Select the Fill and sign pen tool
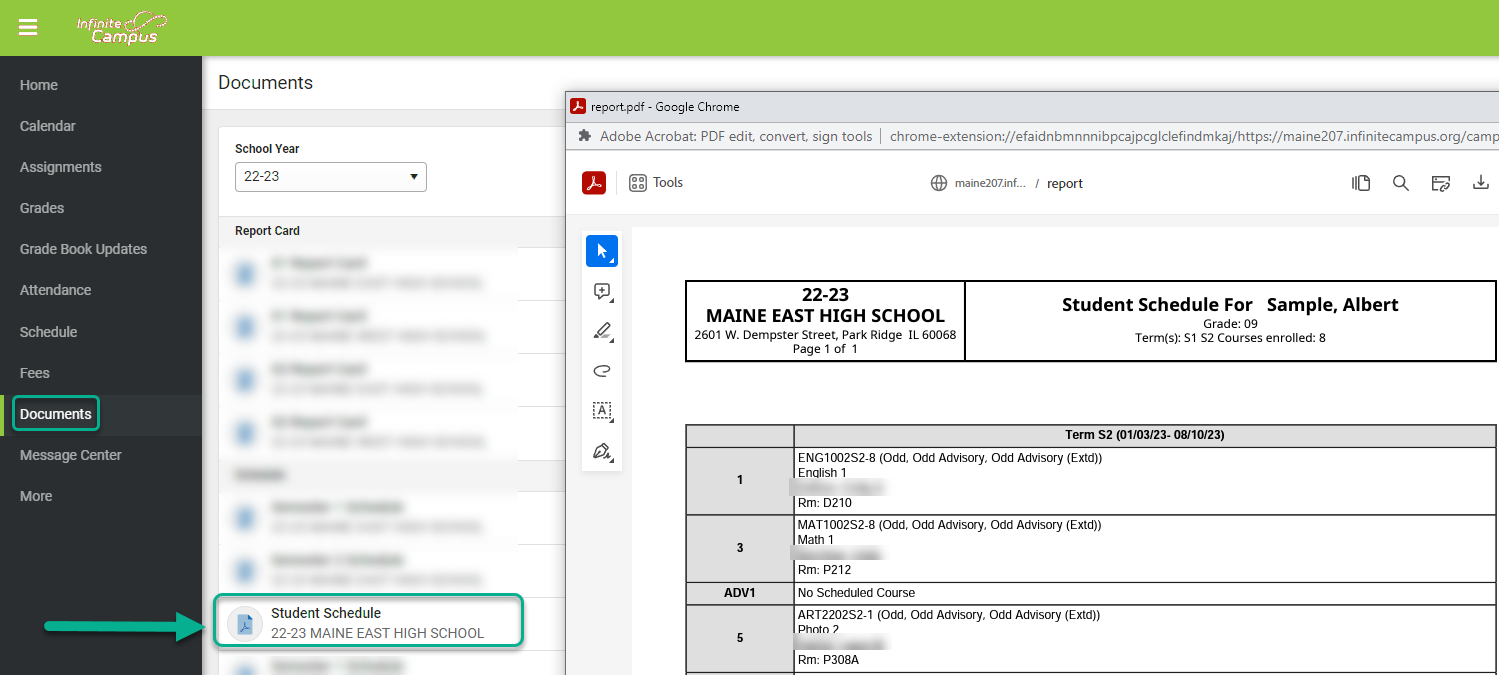 click(x=602, y=451)
